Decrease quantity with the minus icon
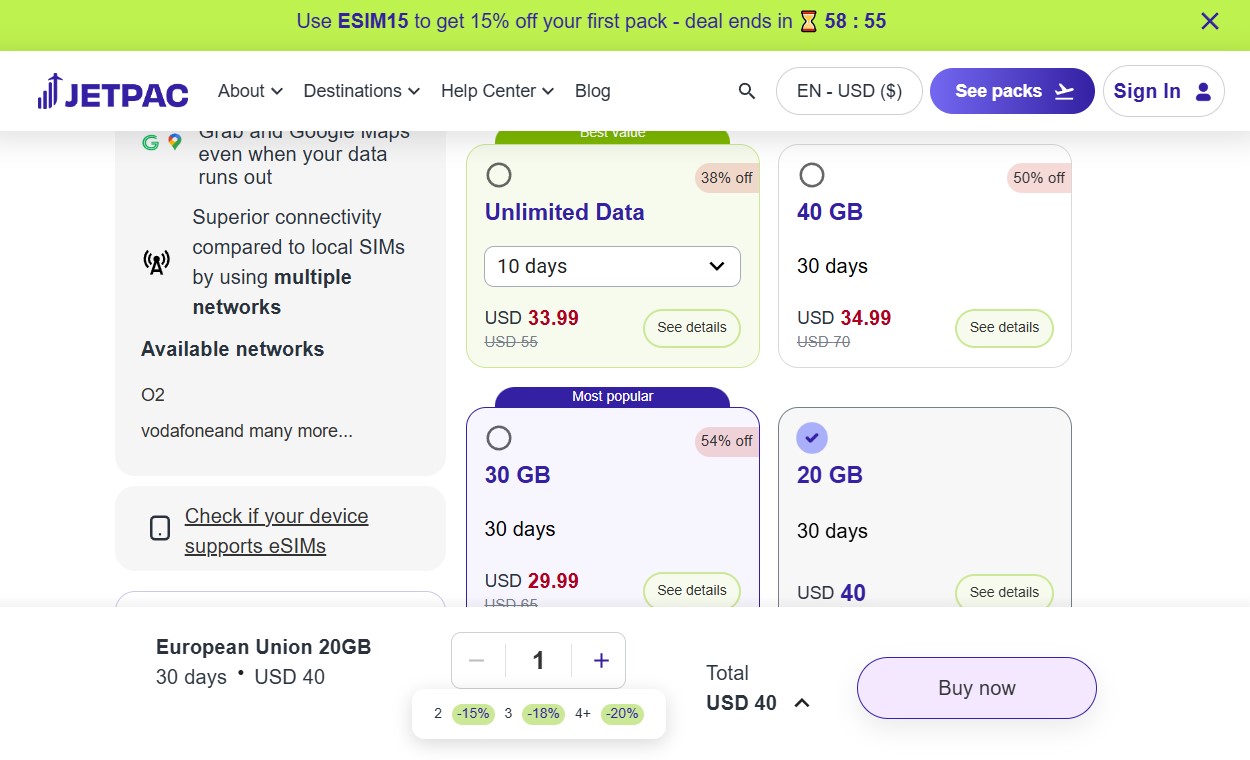Image resolution: width=1250 pixels, height=760 pixels. tap(477, 660)
